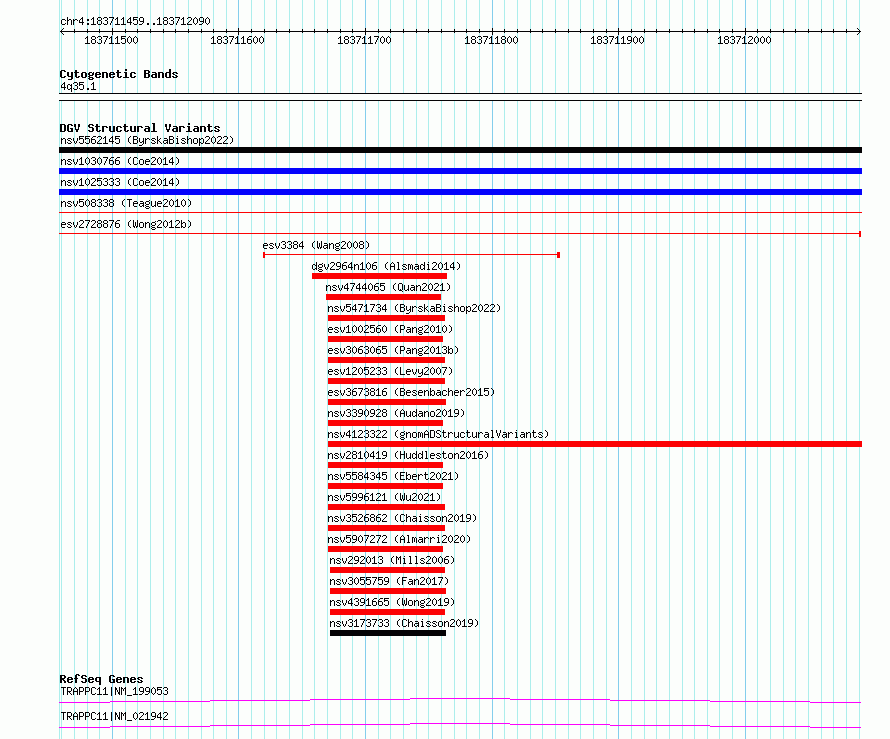890x739 pixels.
Task: Select dgv2964n106 (Alsmadi2014) label
Action: pyautogui.click(x=386, y=266)
